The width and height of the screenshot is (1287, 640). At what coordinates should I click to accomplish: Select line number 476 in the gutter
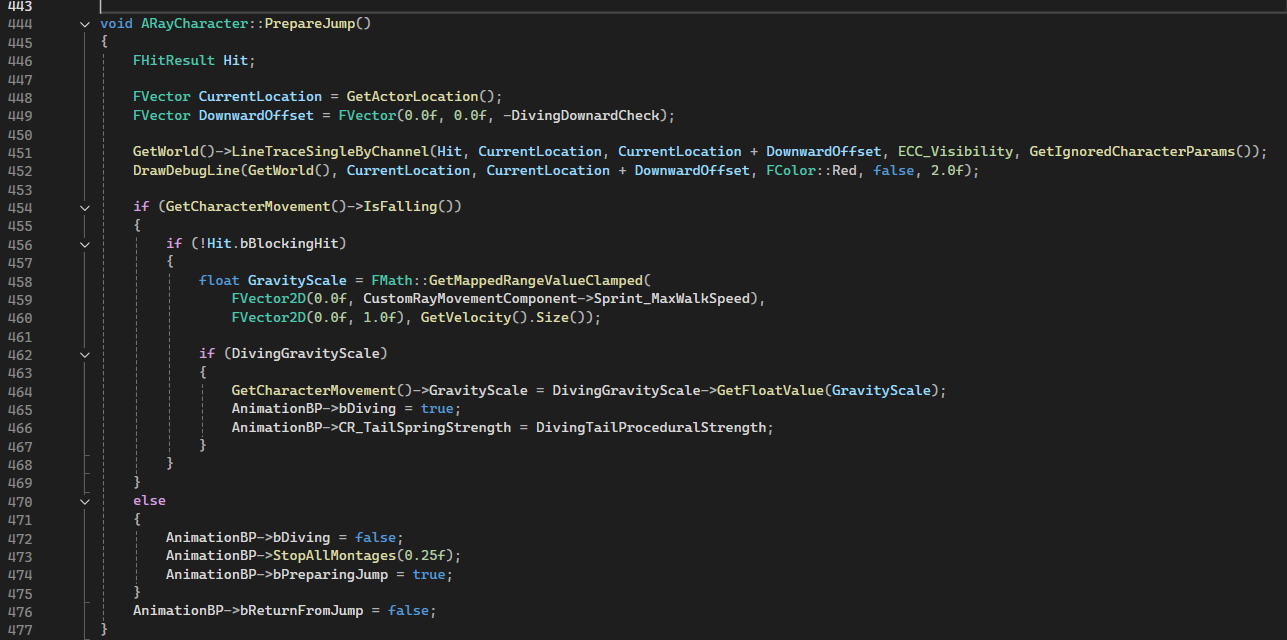coord(19,611)
